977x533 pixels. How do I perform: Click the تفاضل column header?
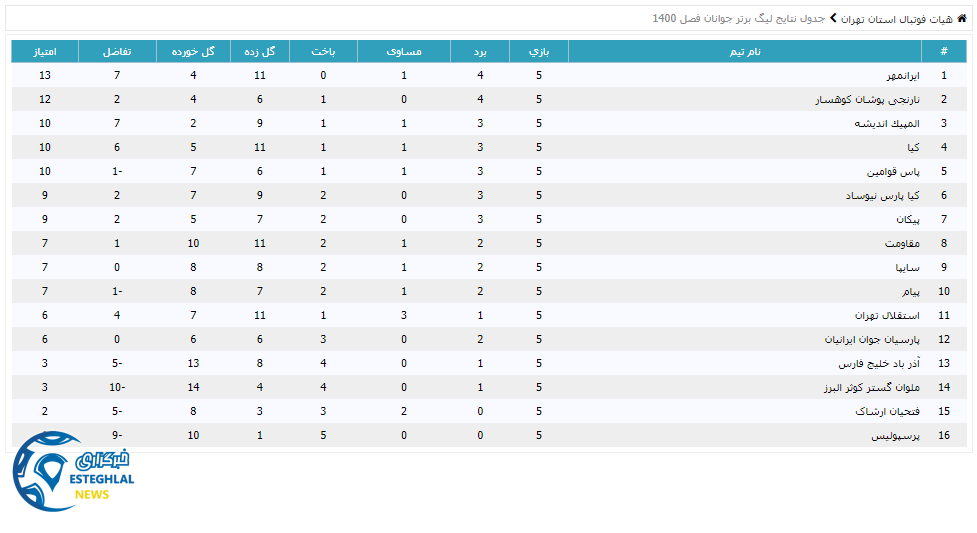[x=117, y=52]
